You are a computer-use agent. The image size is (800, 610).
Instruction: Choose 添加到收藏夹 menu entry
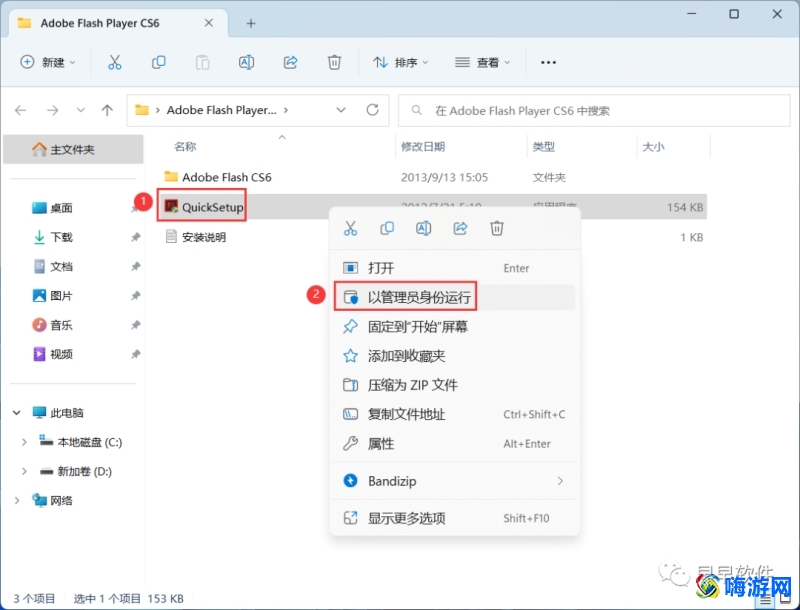454,355
